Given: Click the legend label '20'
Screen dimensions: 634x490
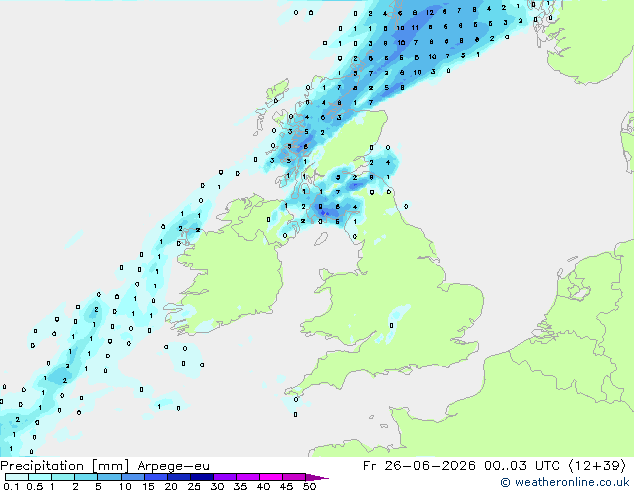Looking at the screenshot, I should click(x=171, y=486).
